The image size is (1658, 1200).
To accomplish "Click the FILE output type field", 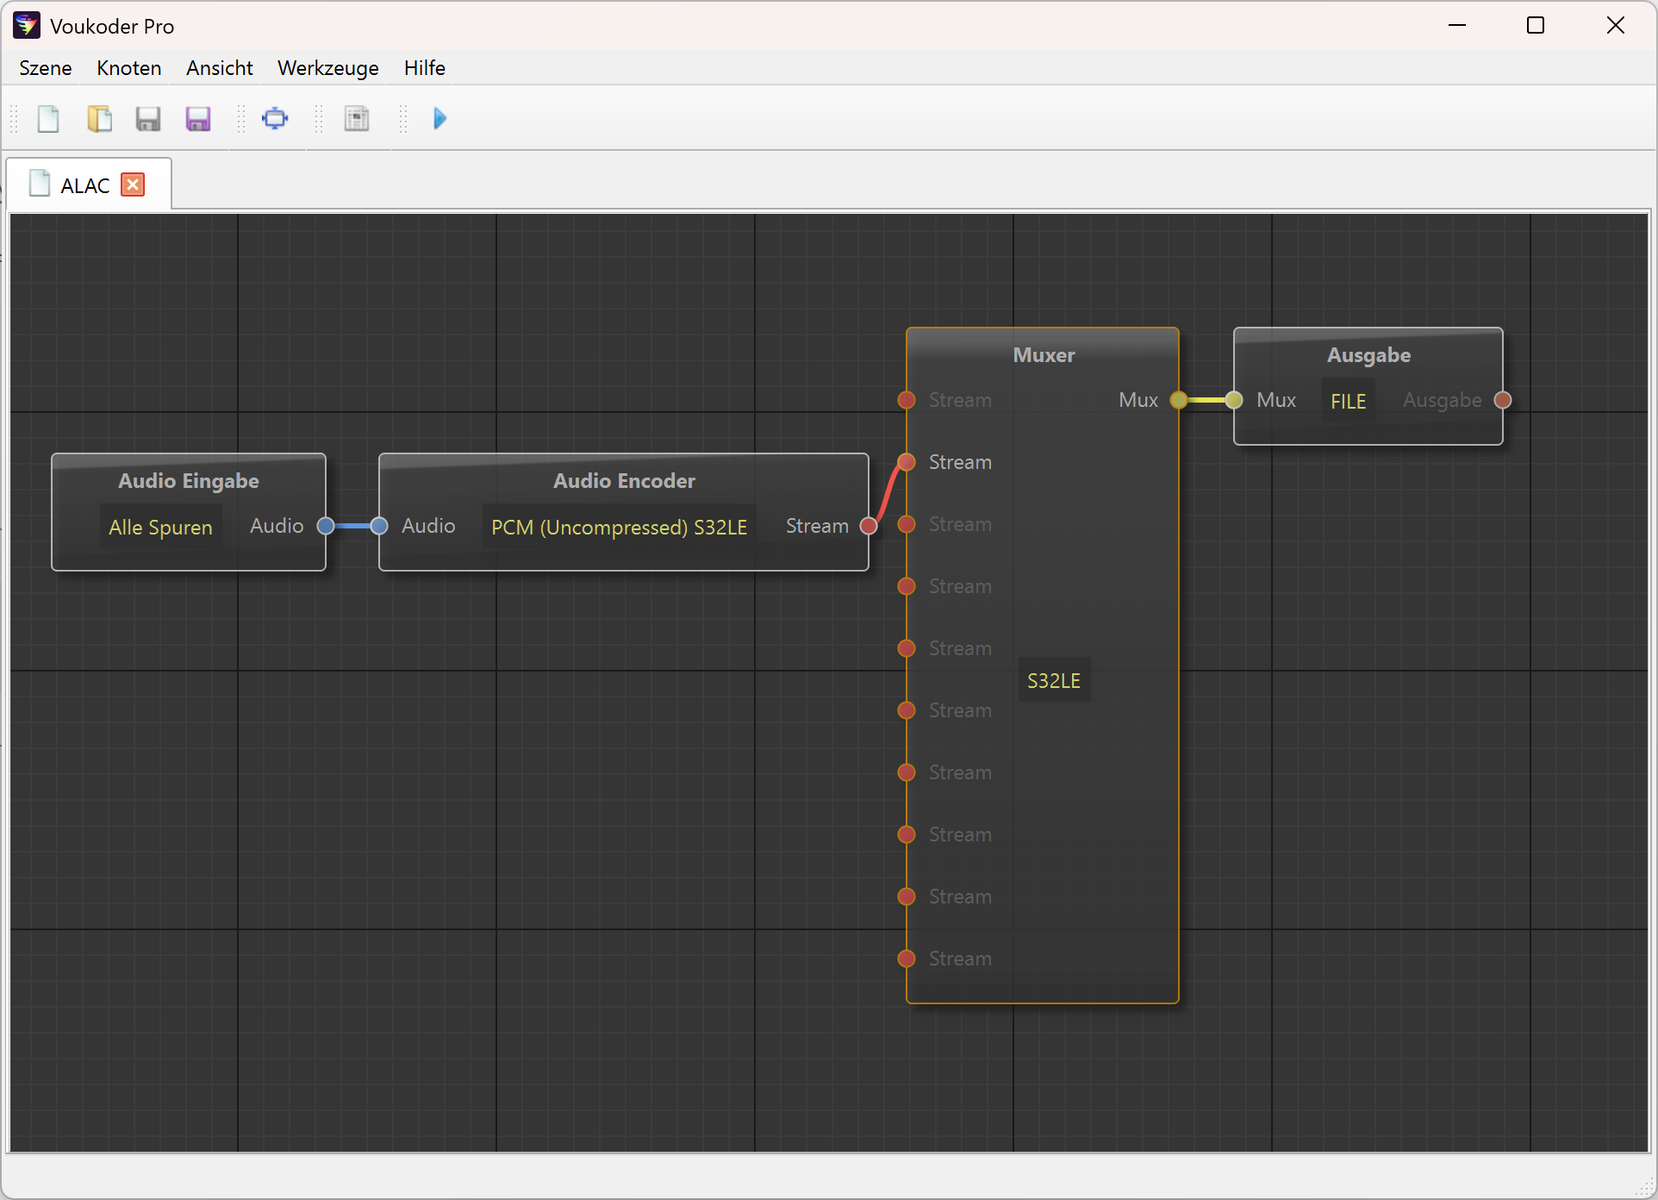I will 1348,401.
